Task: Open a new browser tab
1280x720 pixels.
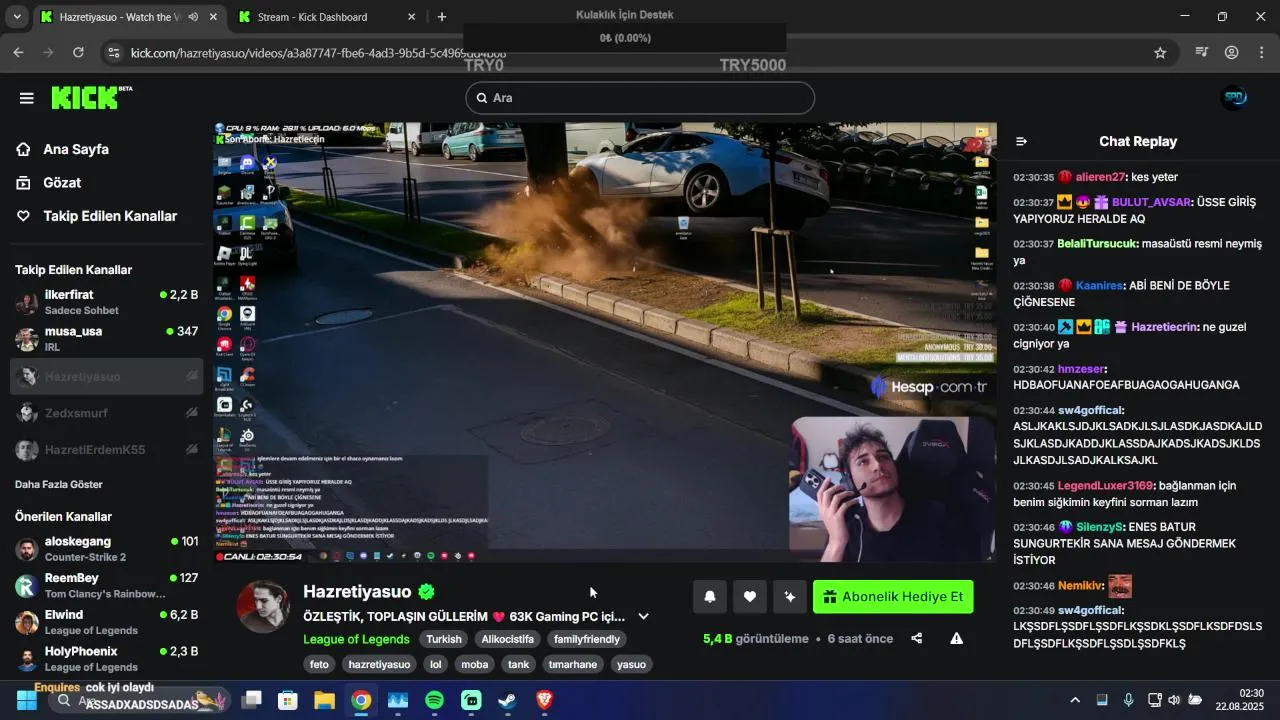Action: coord(442,17)
